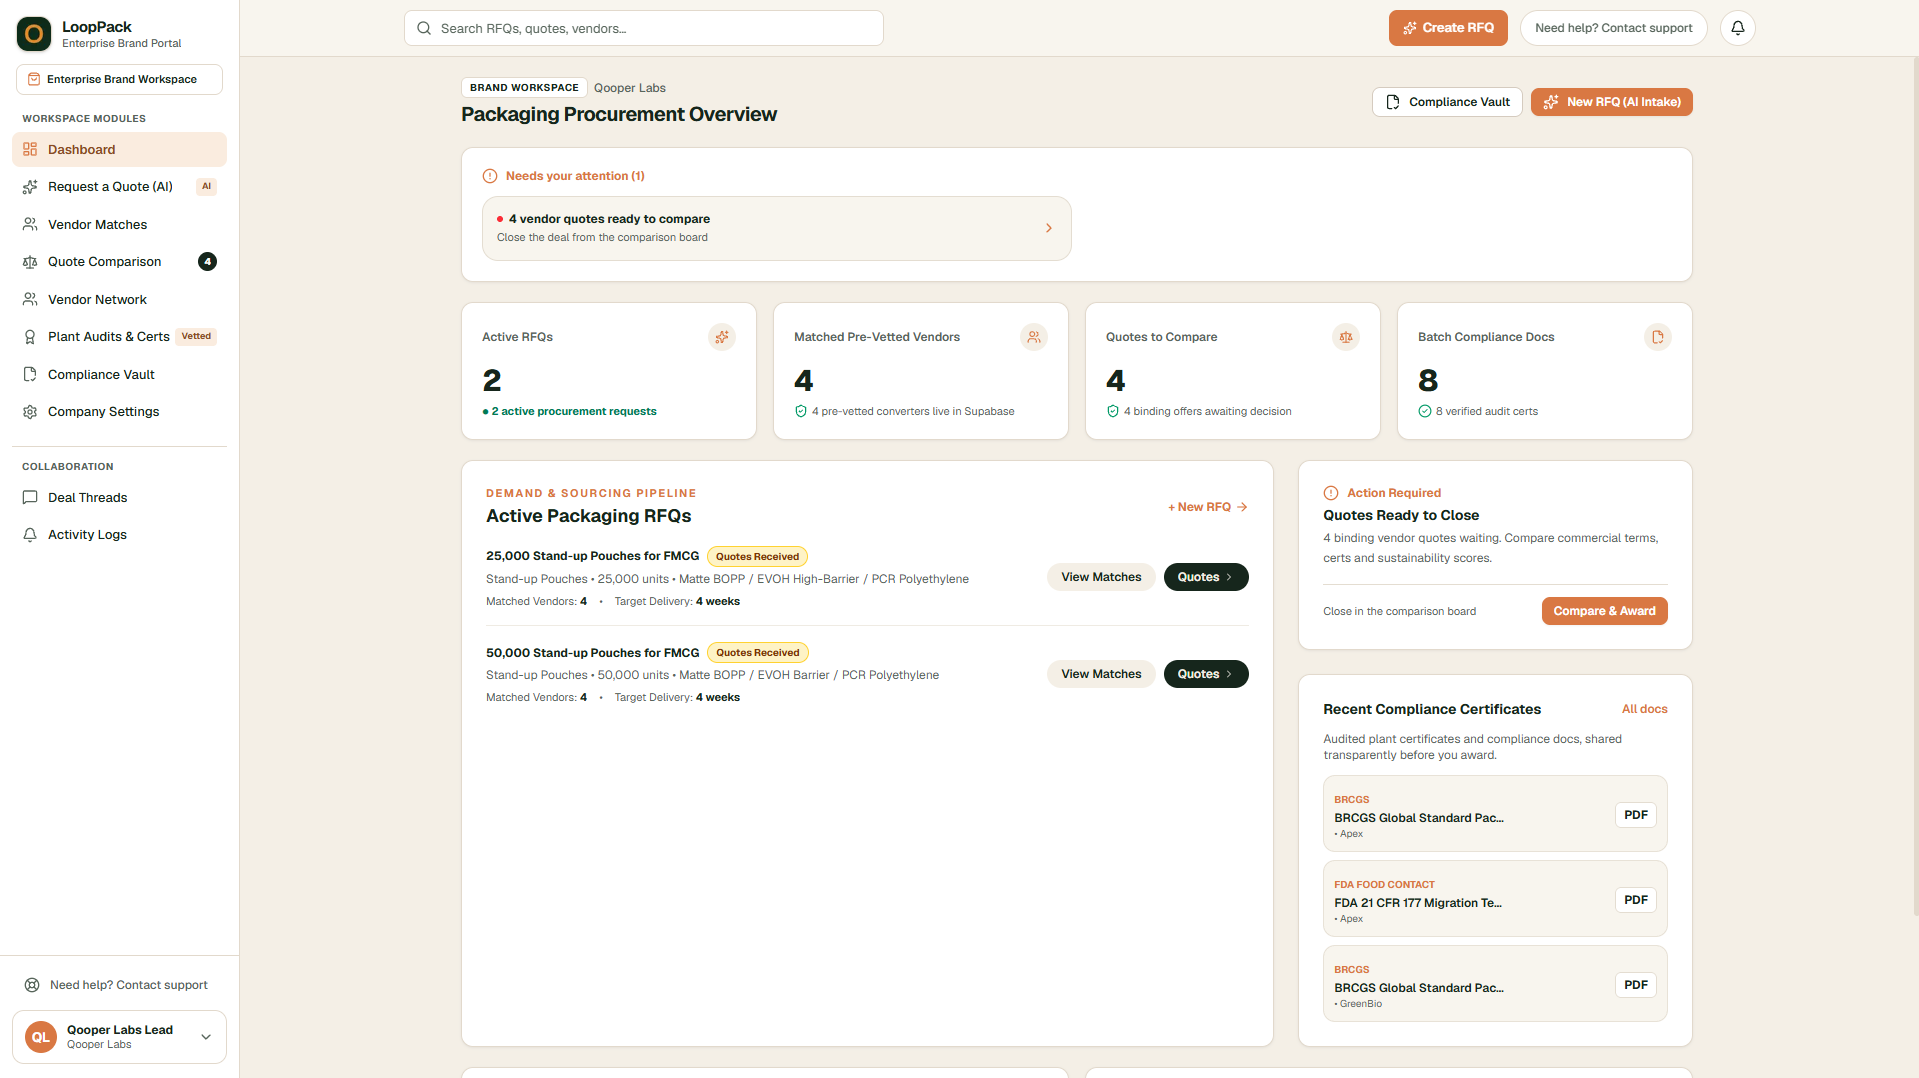Click the Activity Logs bell icon
Viewport: 1919px width, 1078px height.
tap(30, 535)
